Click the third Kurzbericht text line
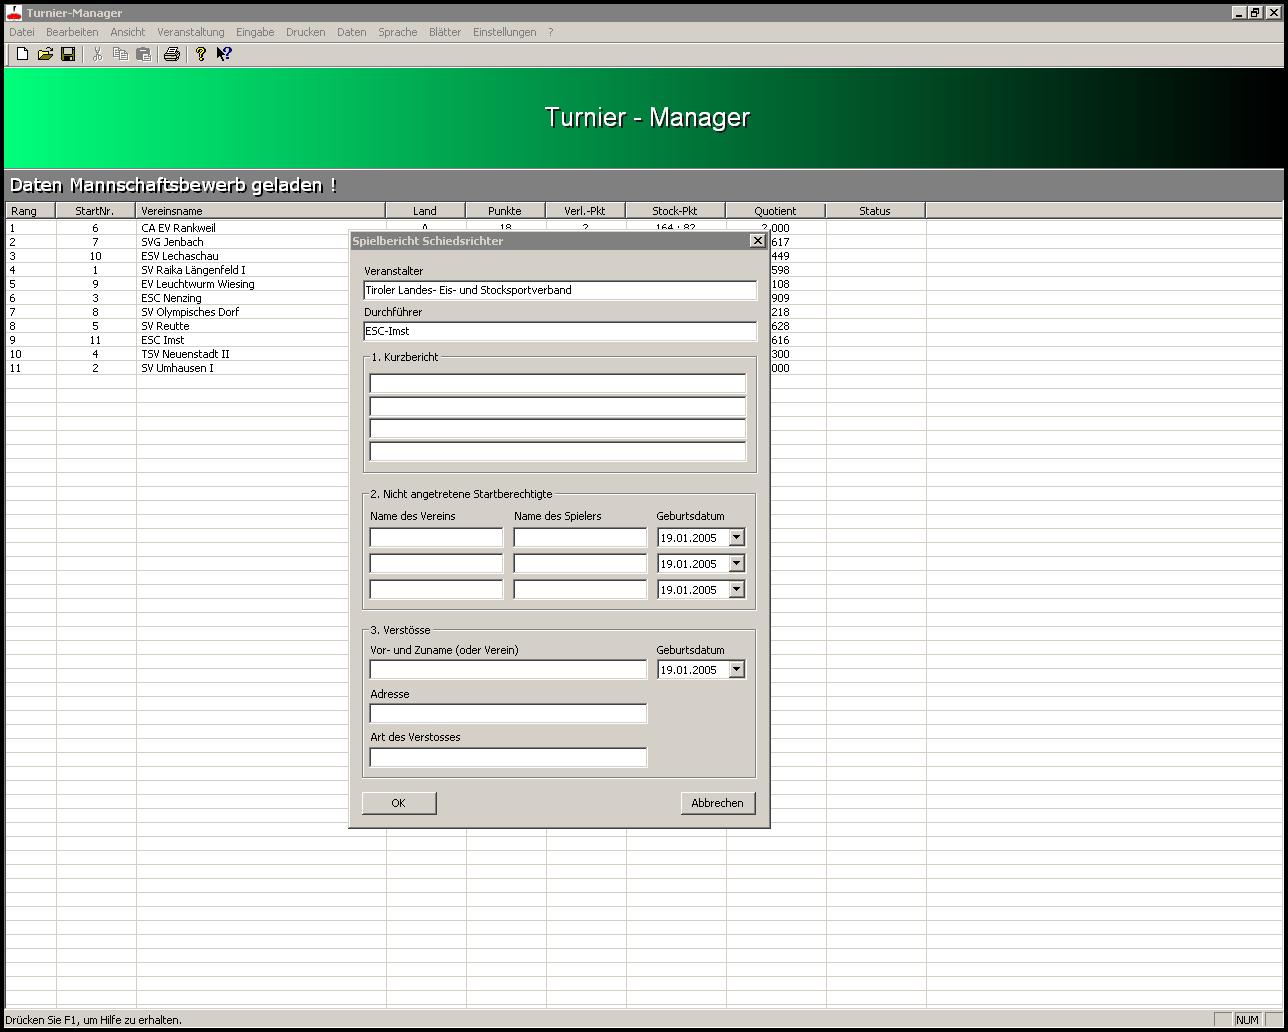This screenshot has width=1288, height=1032. [558, 429]
